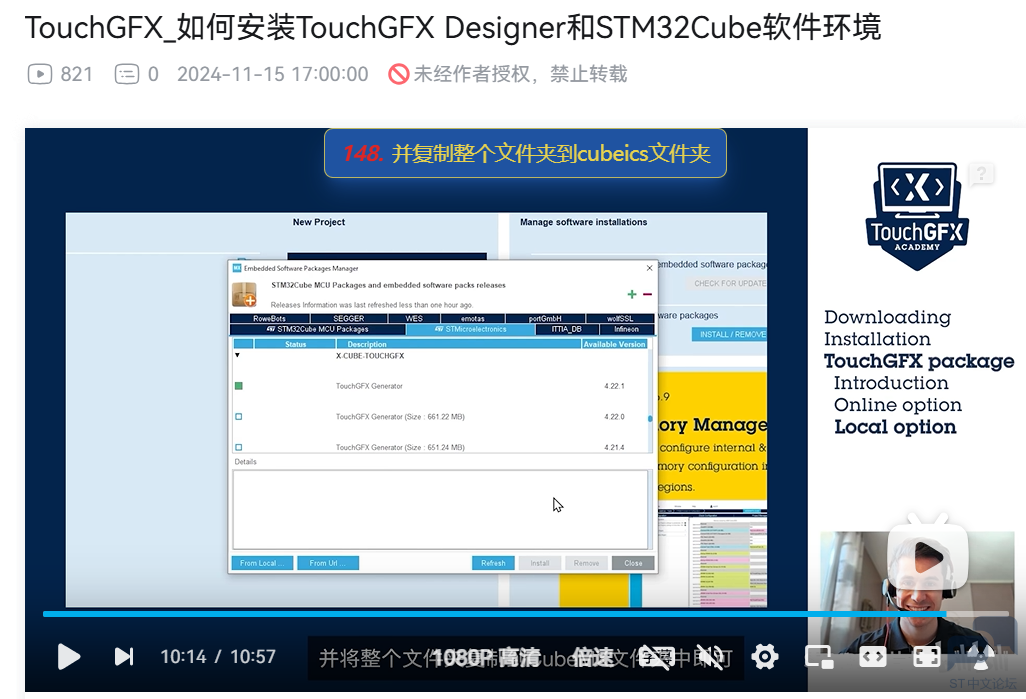Check the TouchGFX Generator 4.22.0 checkbox
Image resolution: width=1026 pixels, height=699 pixels.
pyautogui.click(x=239, y=417)
